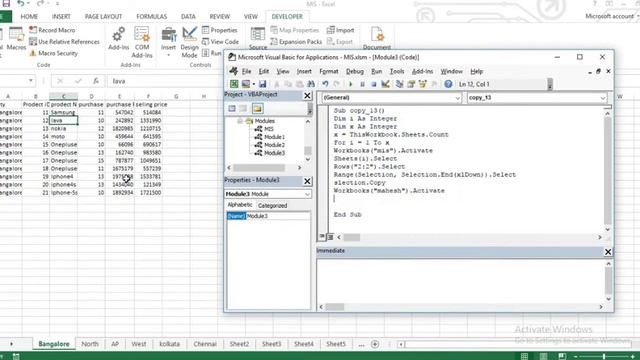Viewport: 640px width, 360px height.
Task: Undo the last edit in the VBA toolbar
Action: [325, 84]
